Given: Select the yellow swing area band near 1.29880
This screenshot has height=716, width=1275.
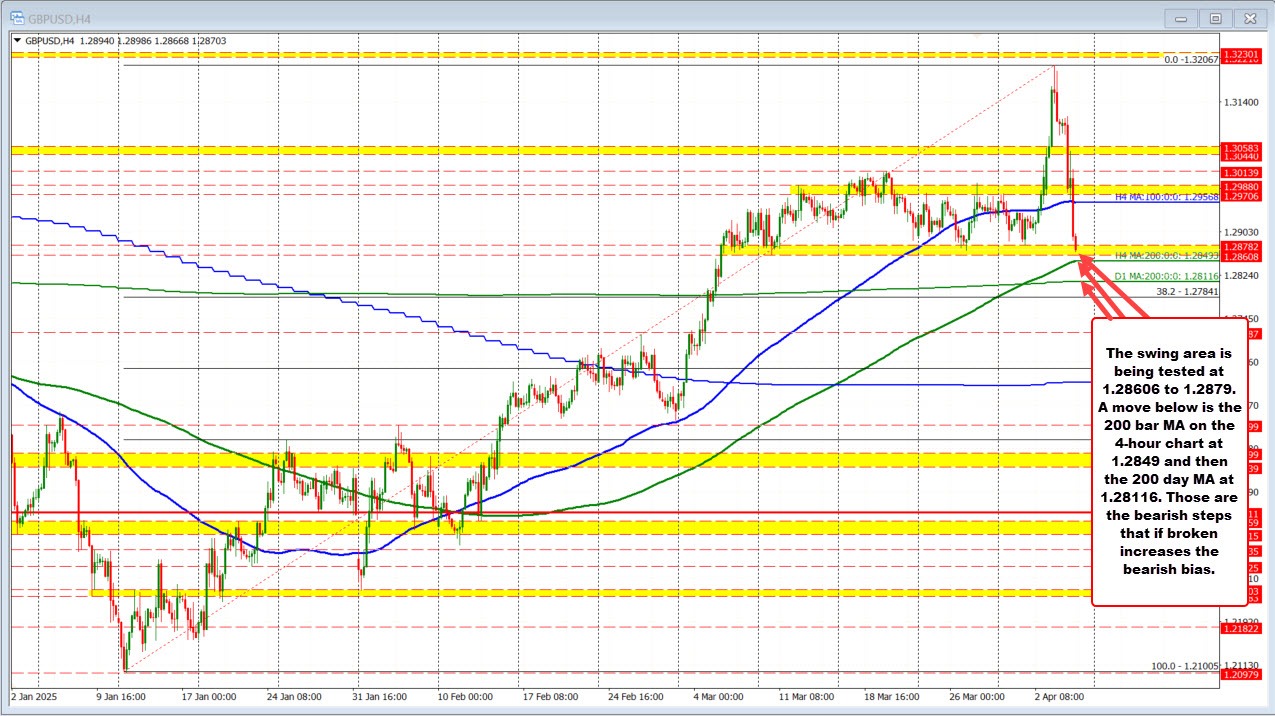Looking at the screenshot, I should tap(950, 190).
